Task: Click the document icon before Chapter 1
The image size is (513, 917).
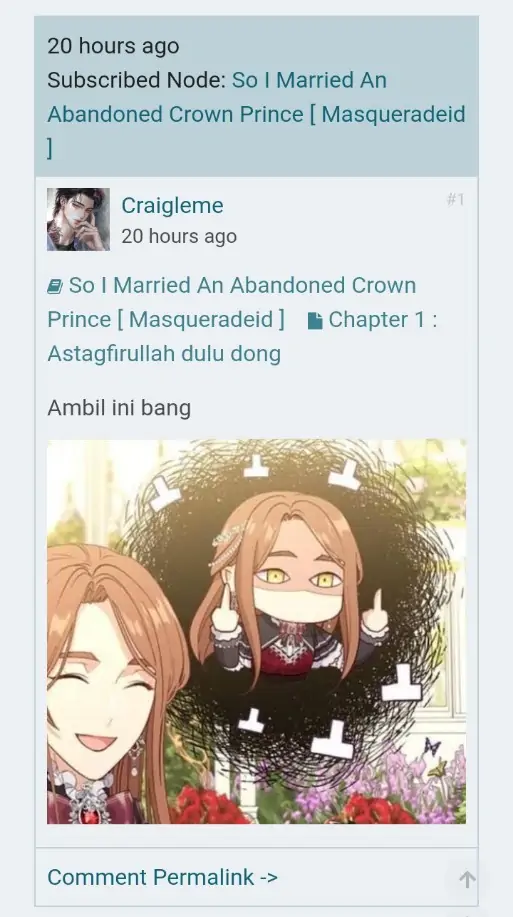Action: (315, 320)
